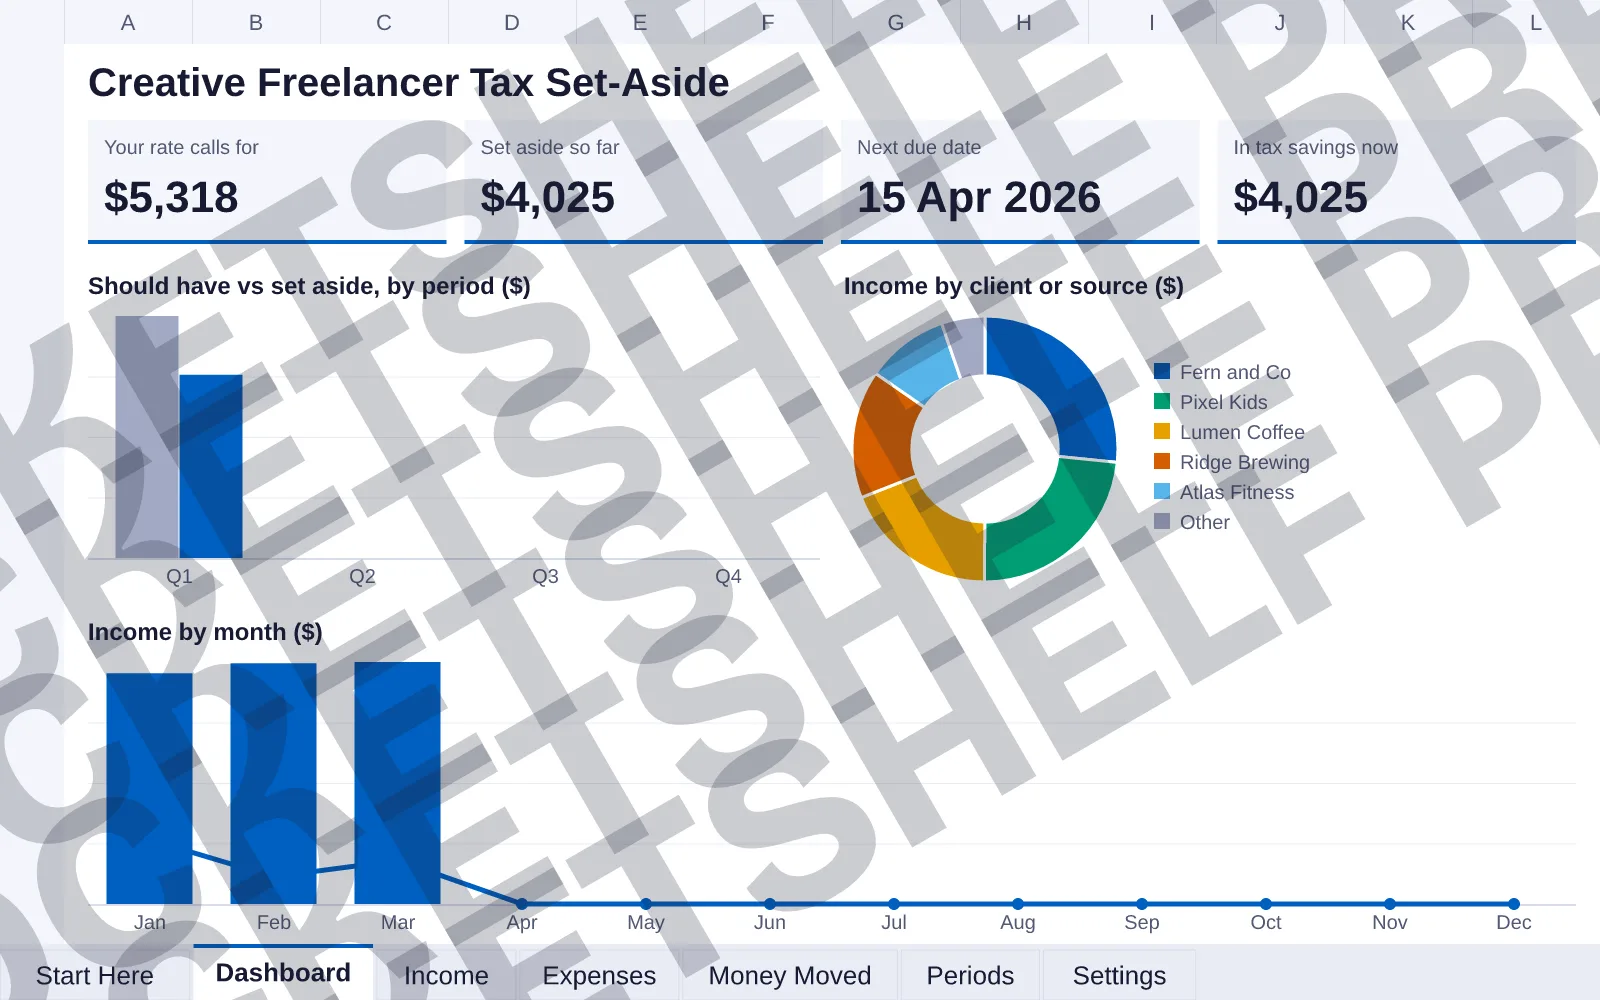Viewport: 1600px width, 1000px height.
Task: Click the $4,025 value under In tax savings now
Action: coord(1300,197)
